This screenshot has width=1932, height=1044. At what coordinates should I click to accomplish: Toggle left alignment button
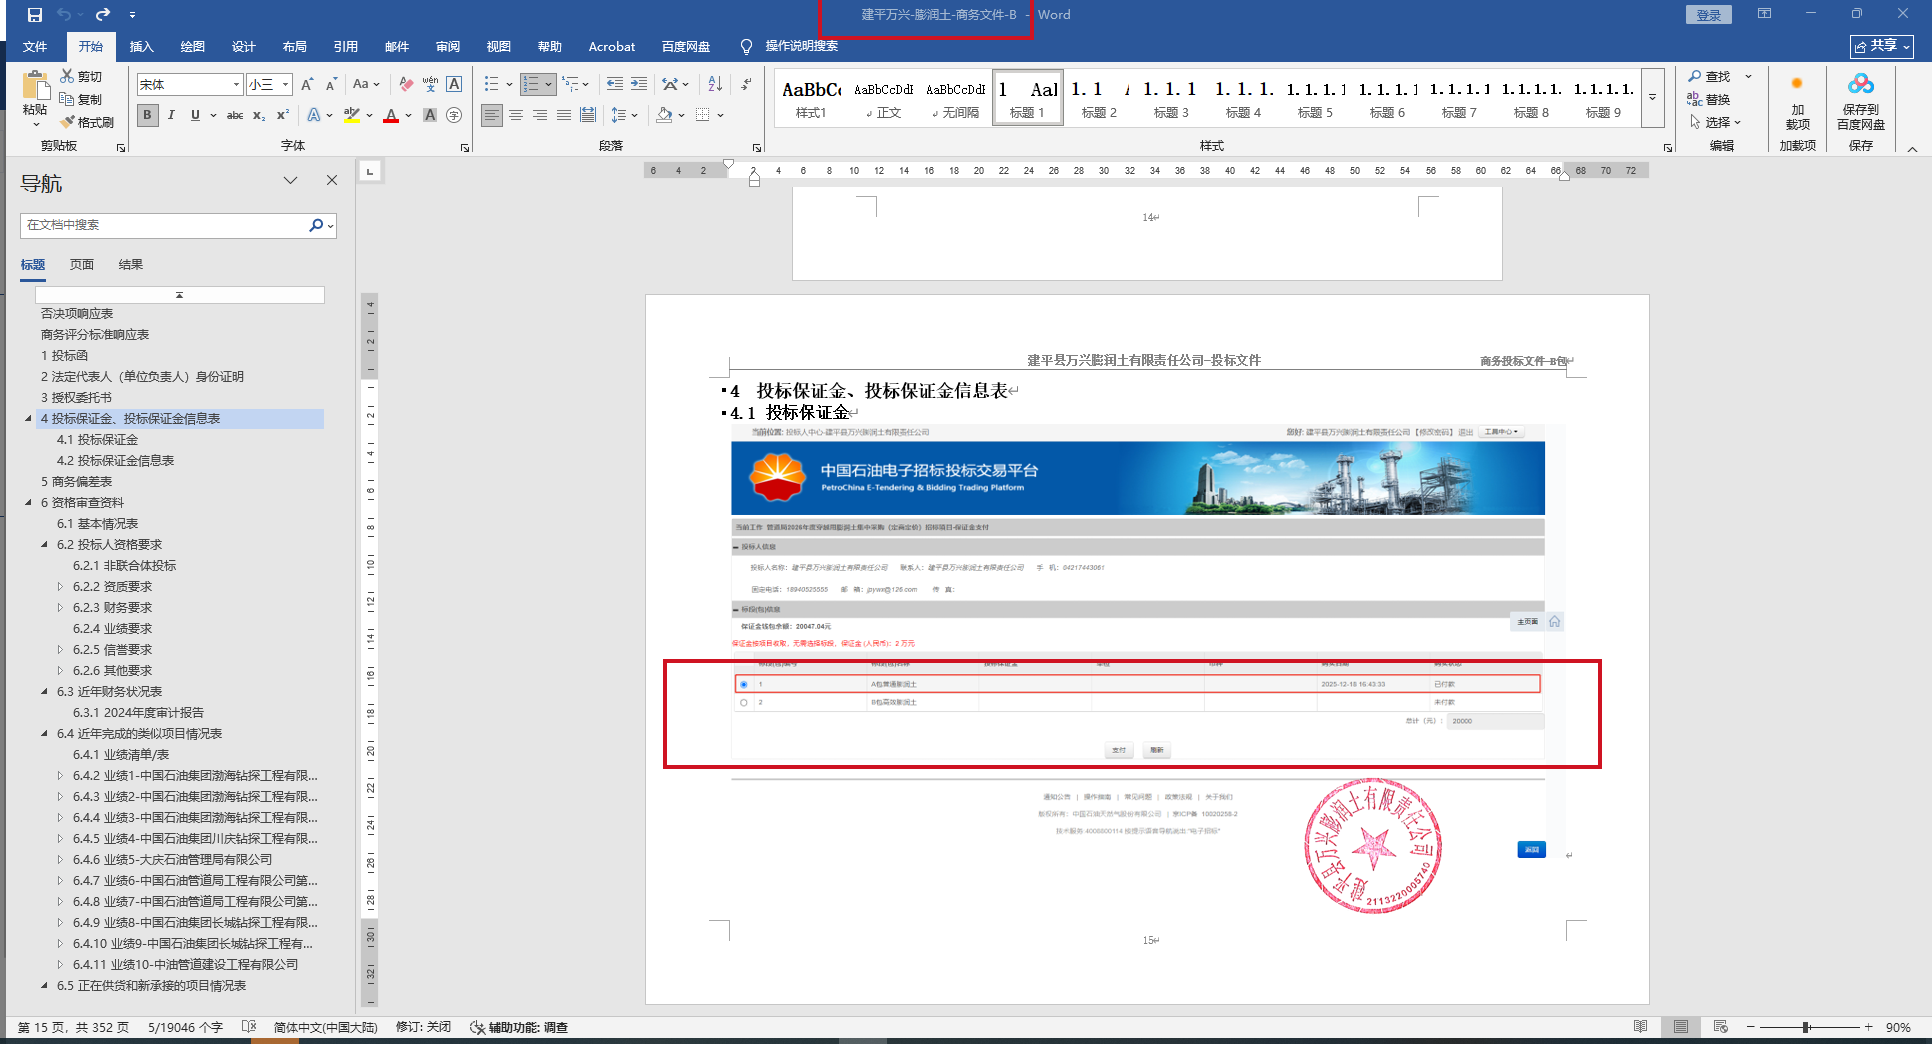[x=492, y=115]
